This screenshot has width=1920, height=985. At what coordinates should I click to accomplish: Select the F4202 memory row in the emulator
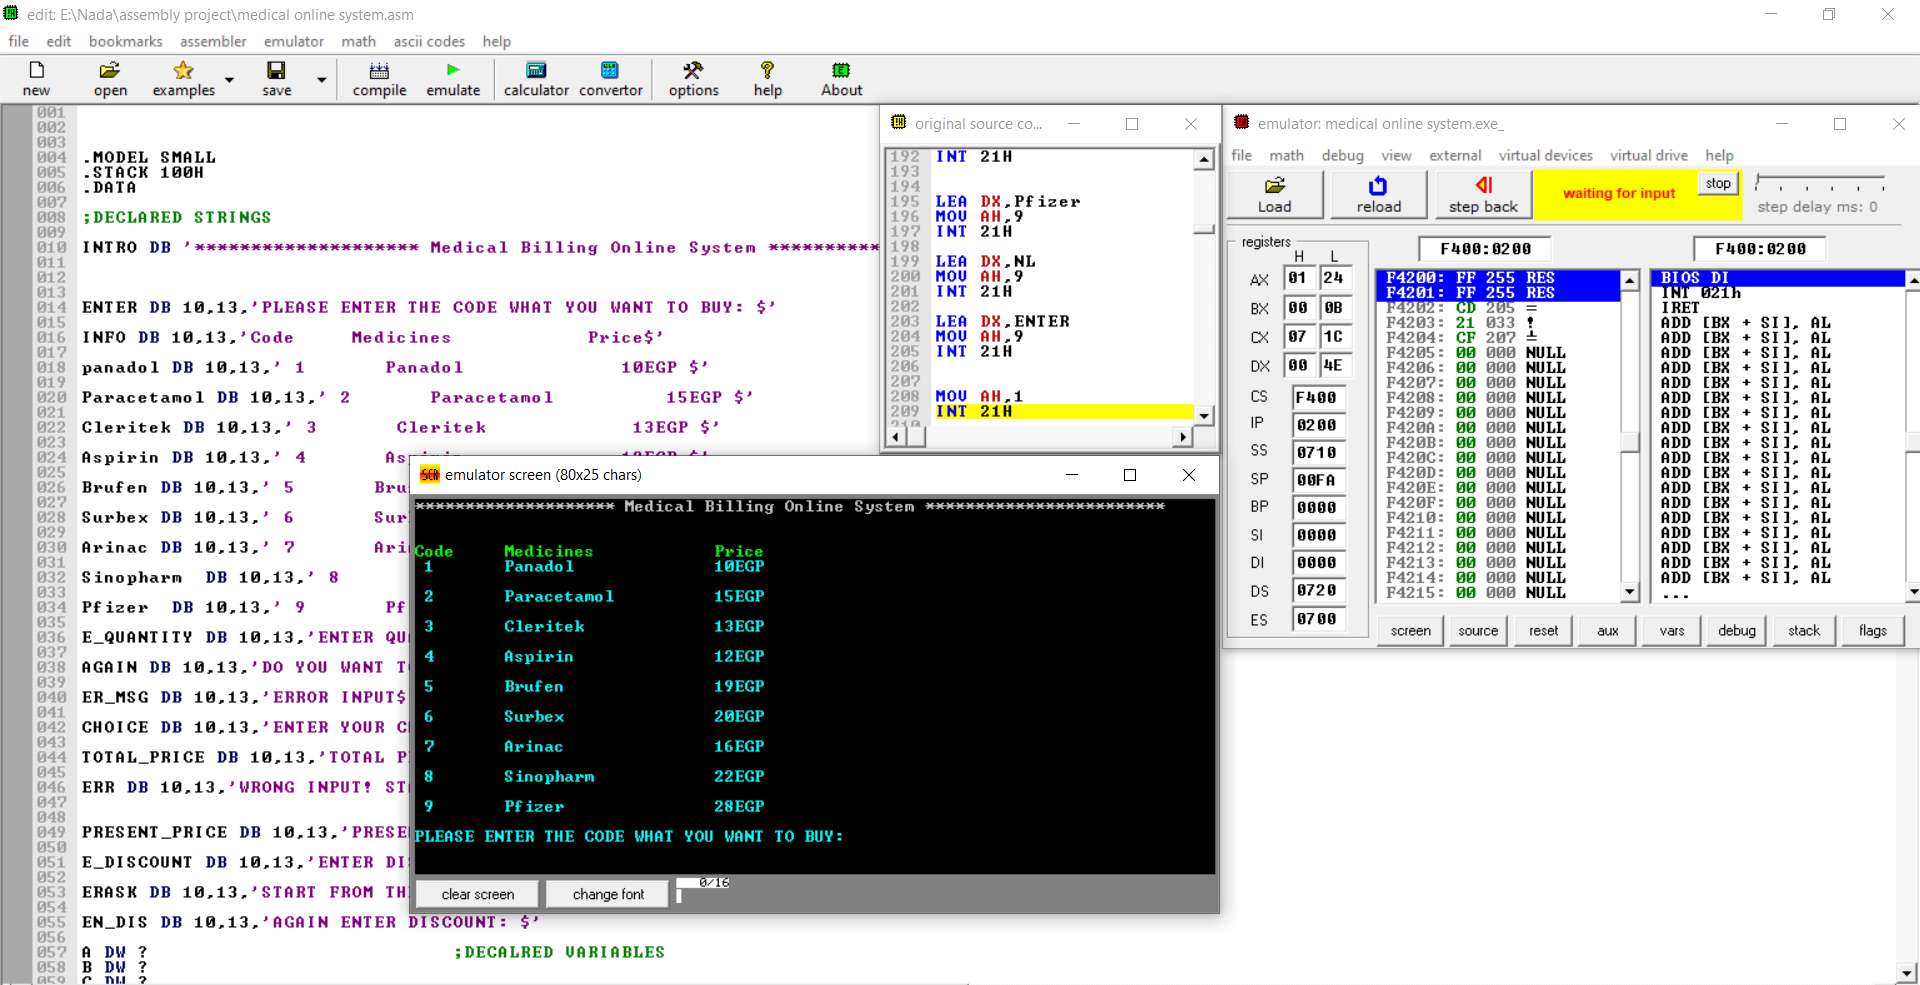(1498, 308)
